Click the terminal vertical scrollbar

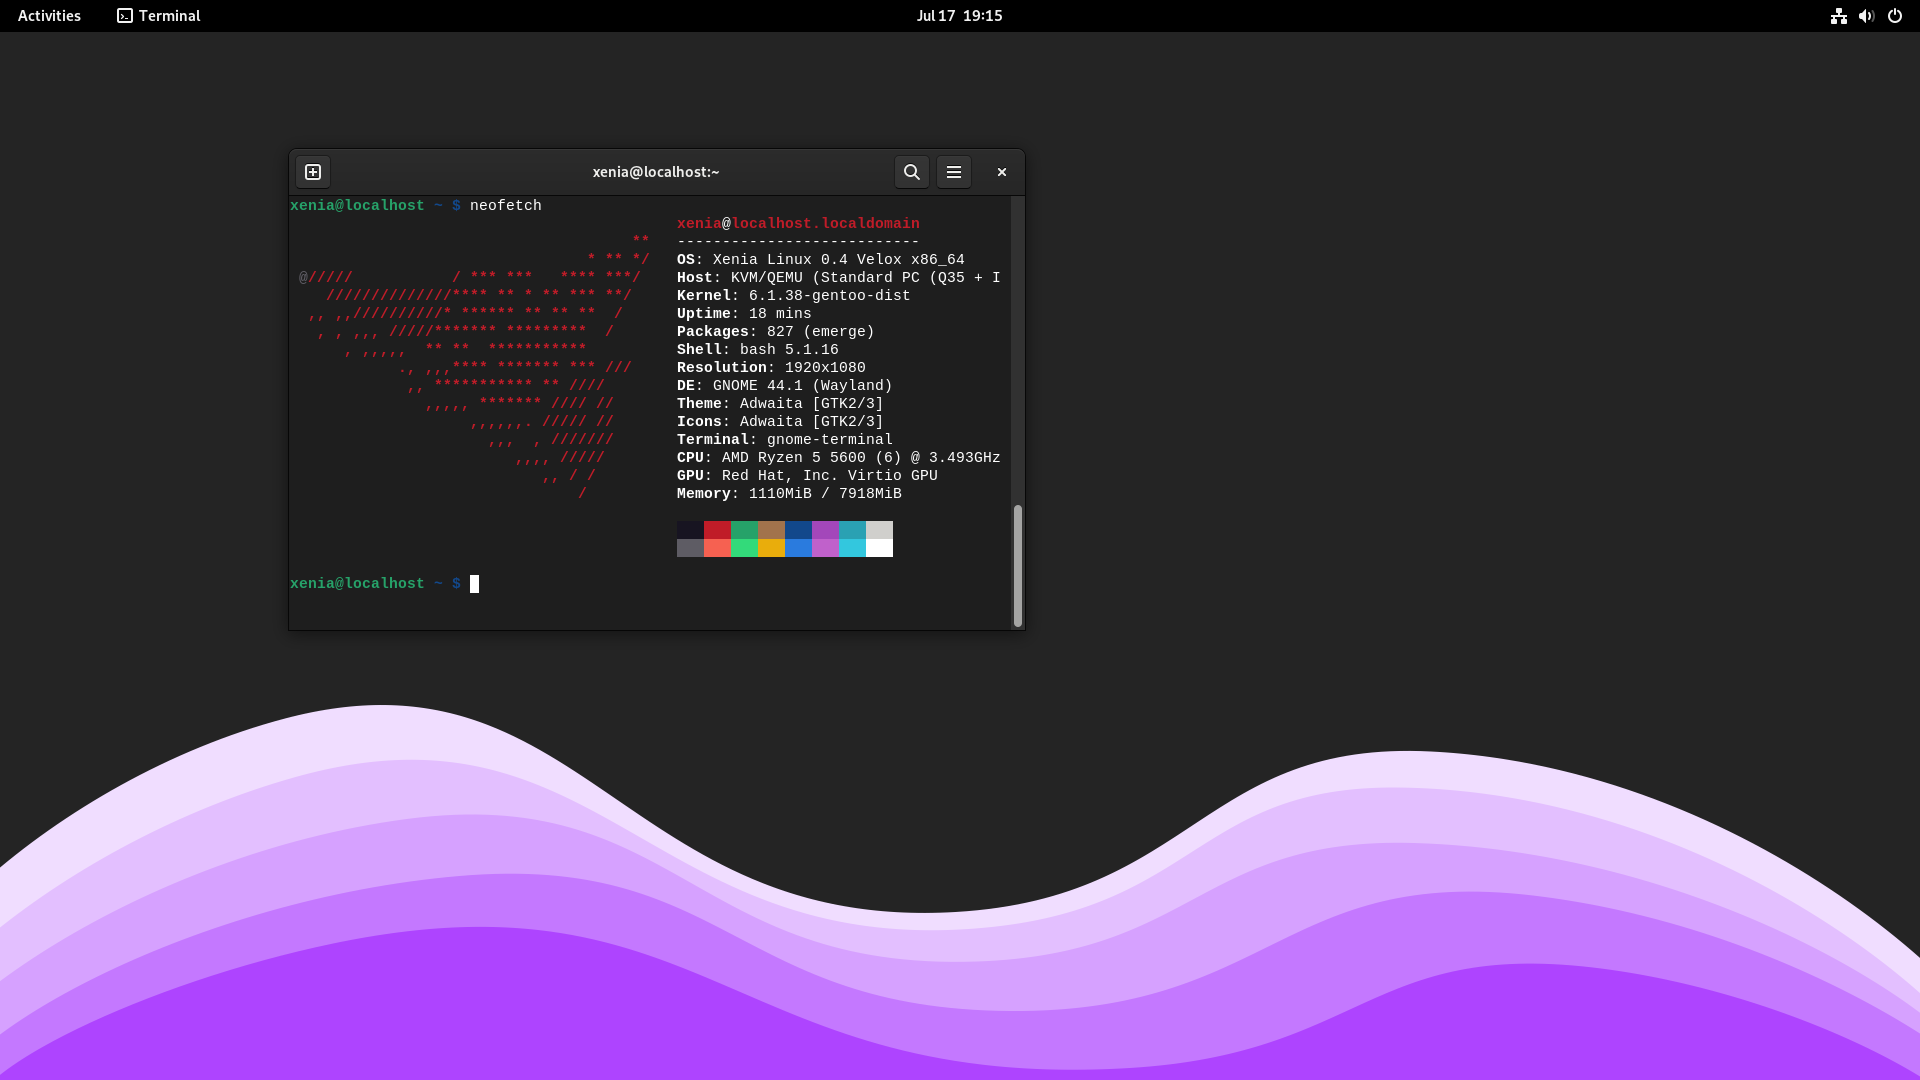point(1017,566)
